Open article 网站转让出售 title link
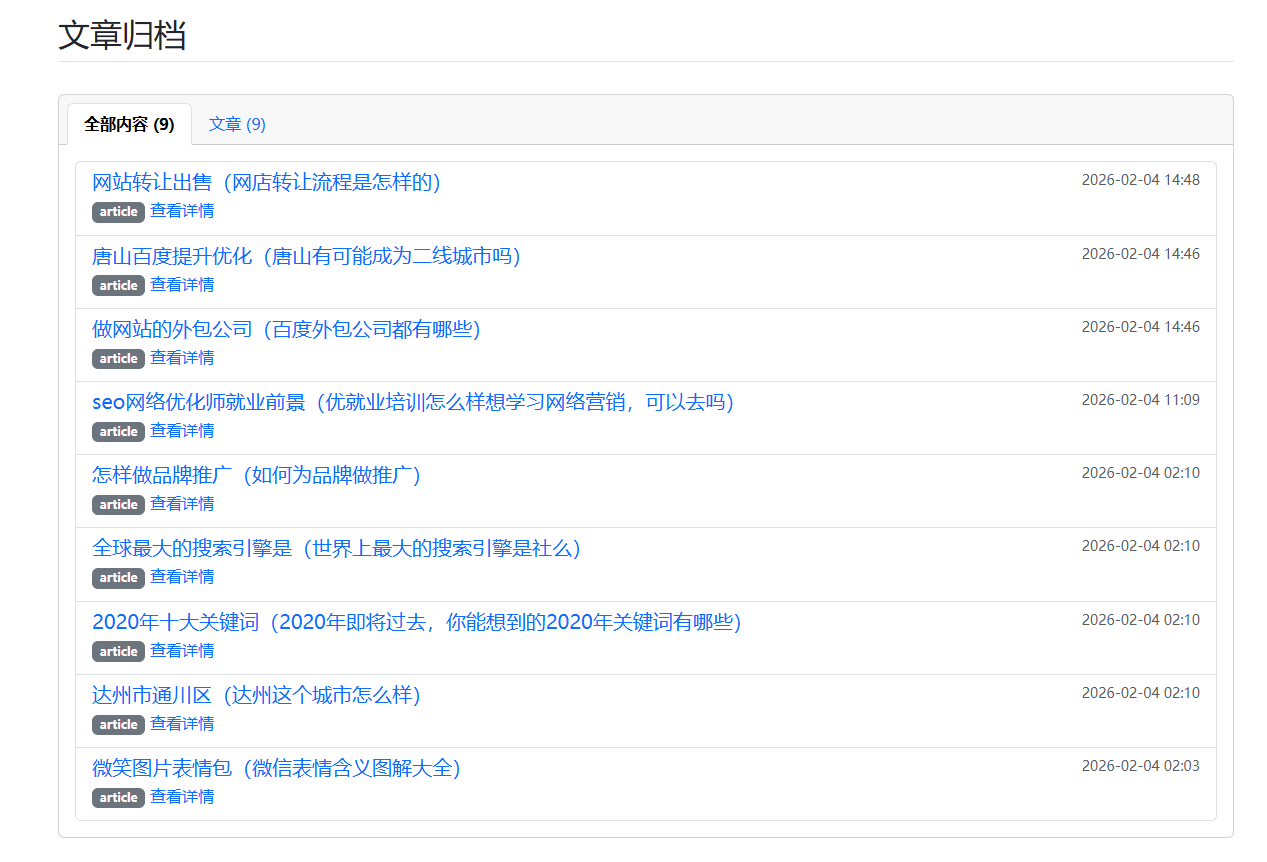This screenshot has height=862, width=1267. (266, 182)
